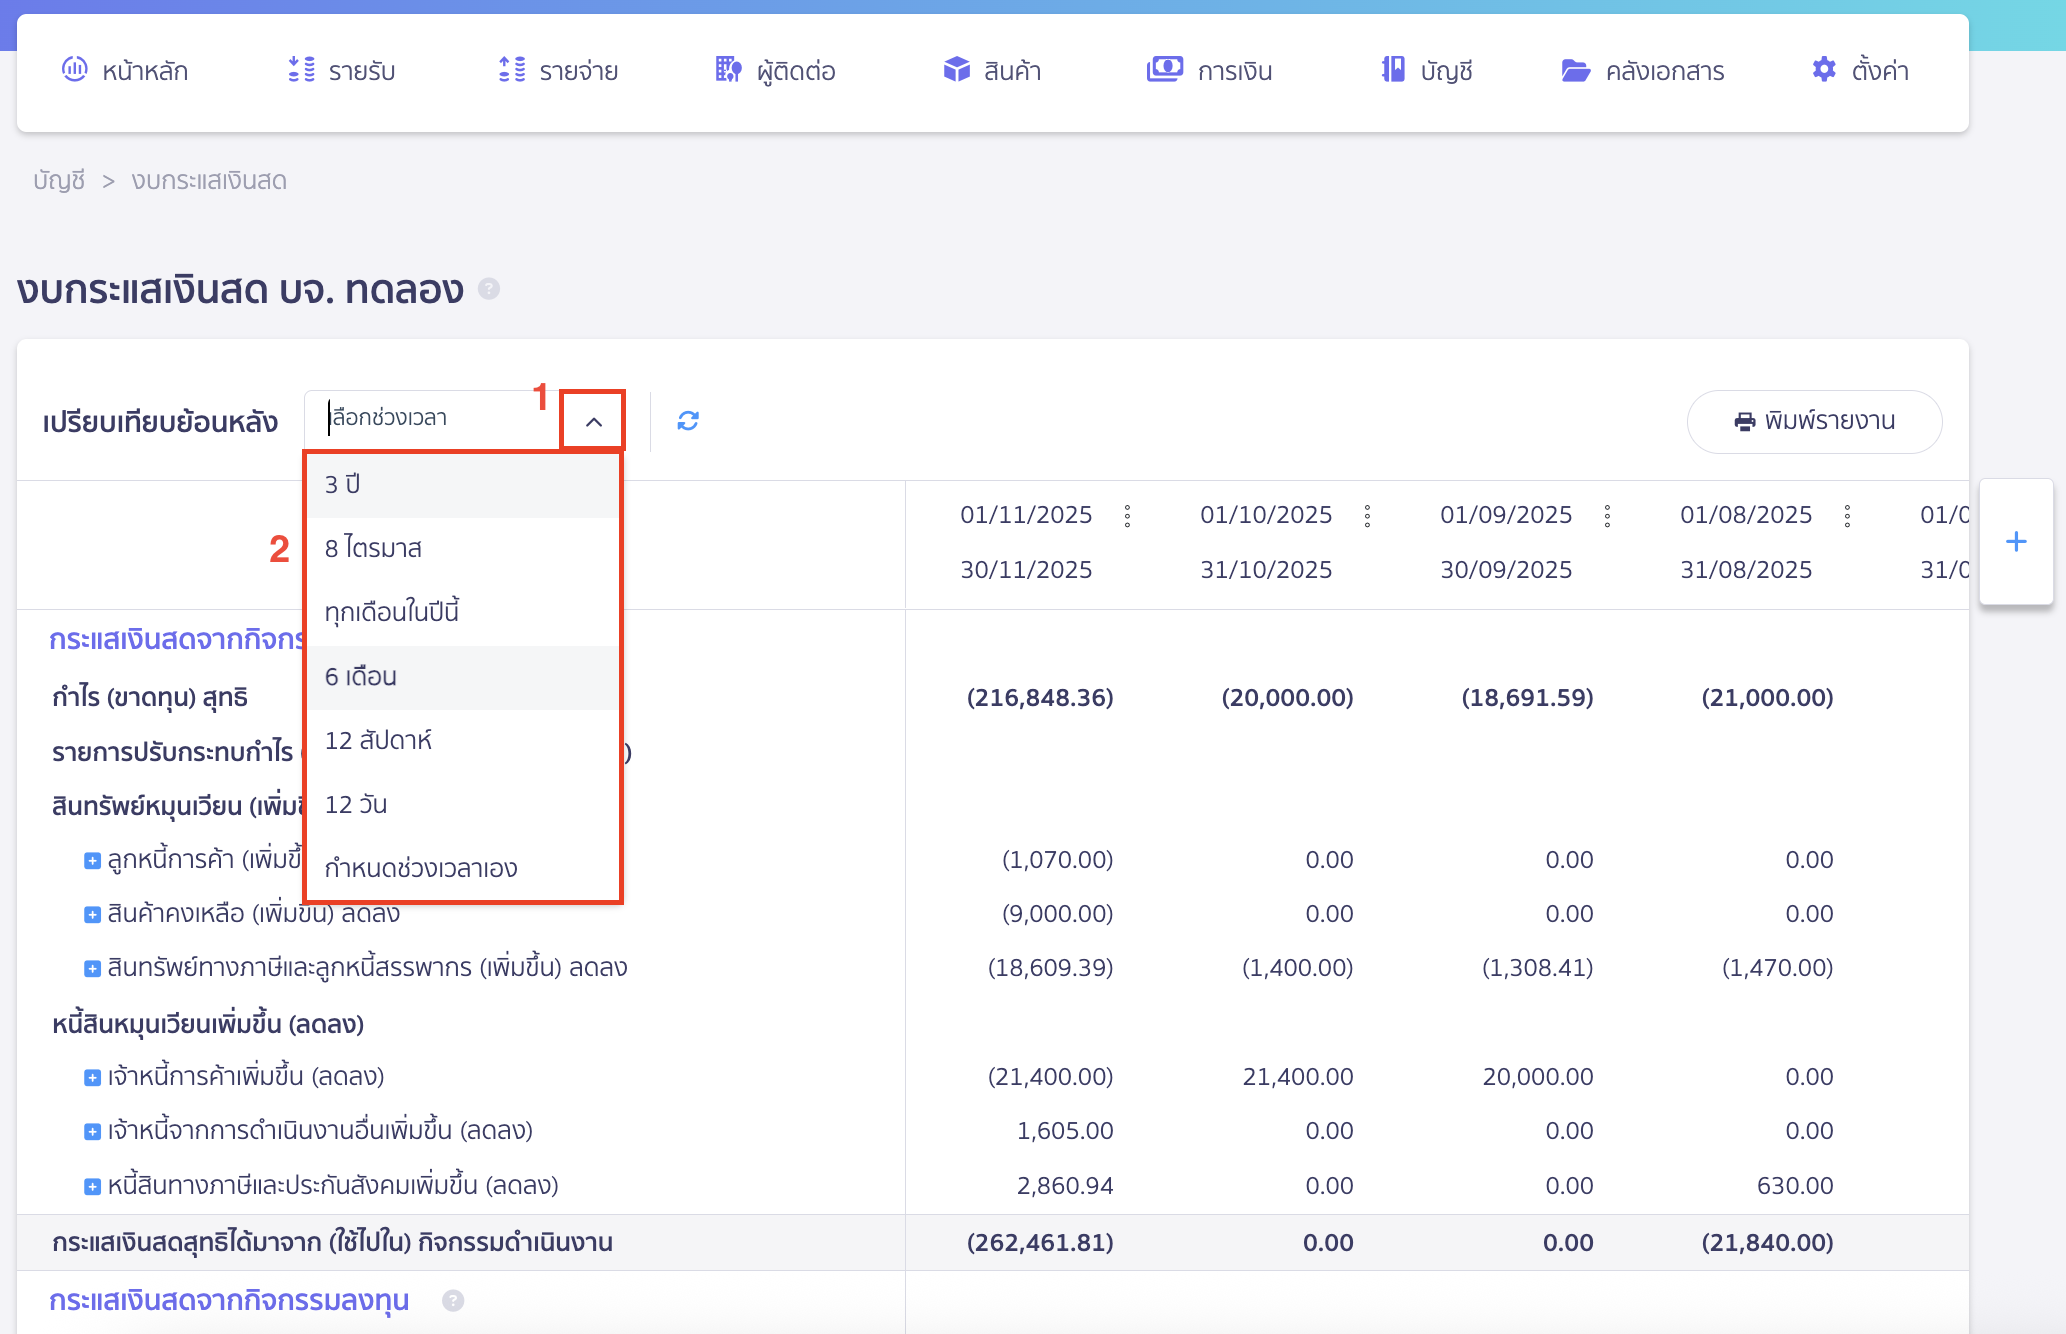2066x1334 pixels.
Task: Refresh the report using the refresh icon
Action: coord(687,420)
